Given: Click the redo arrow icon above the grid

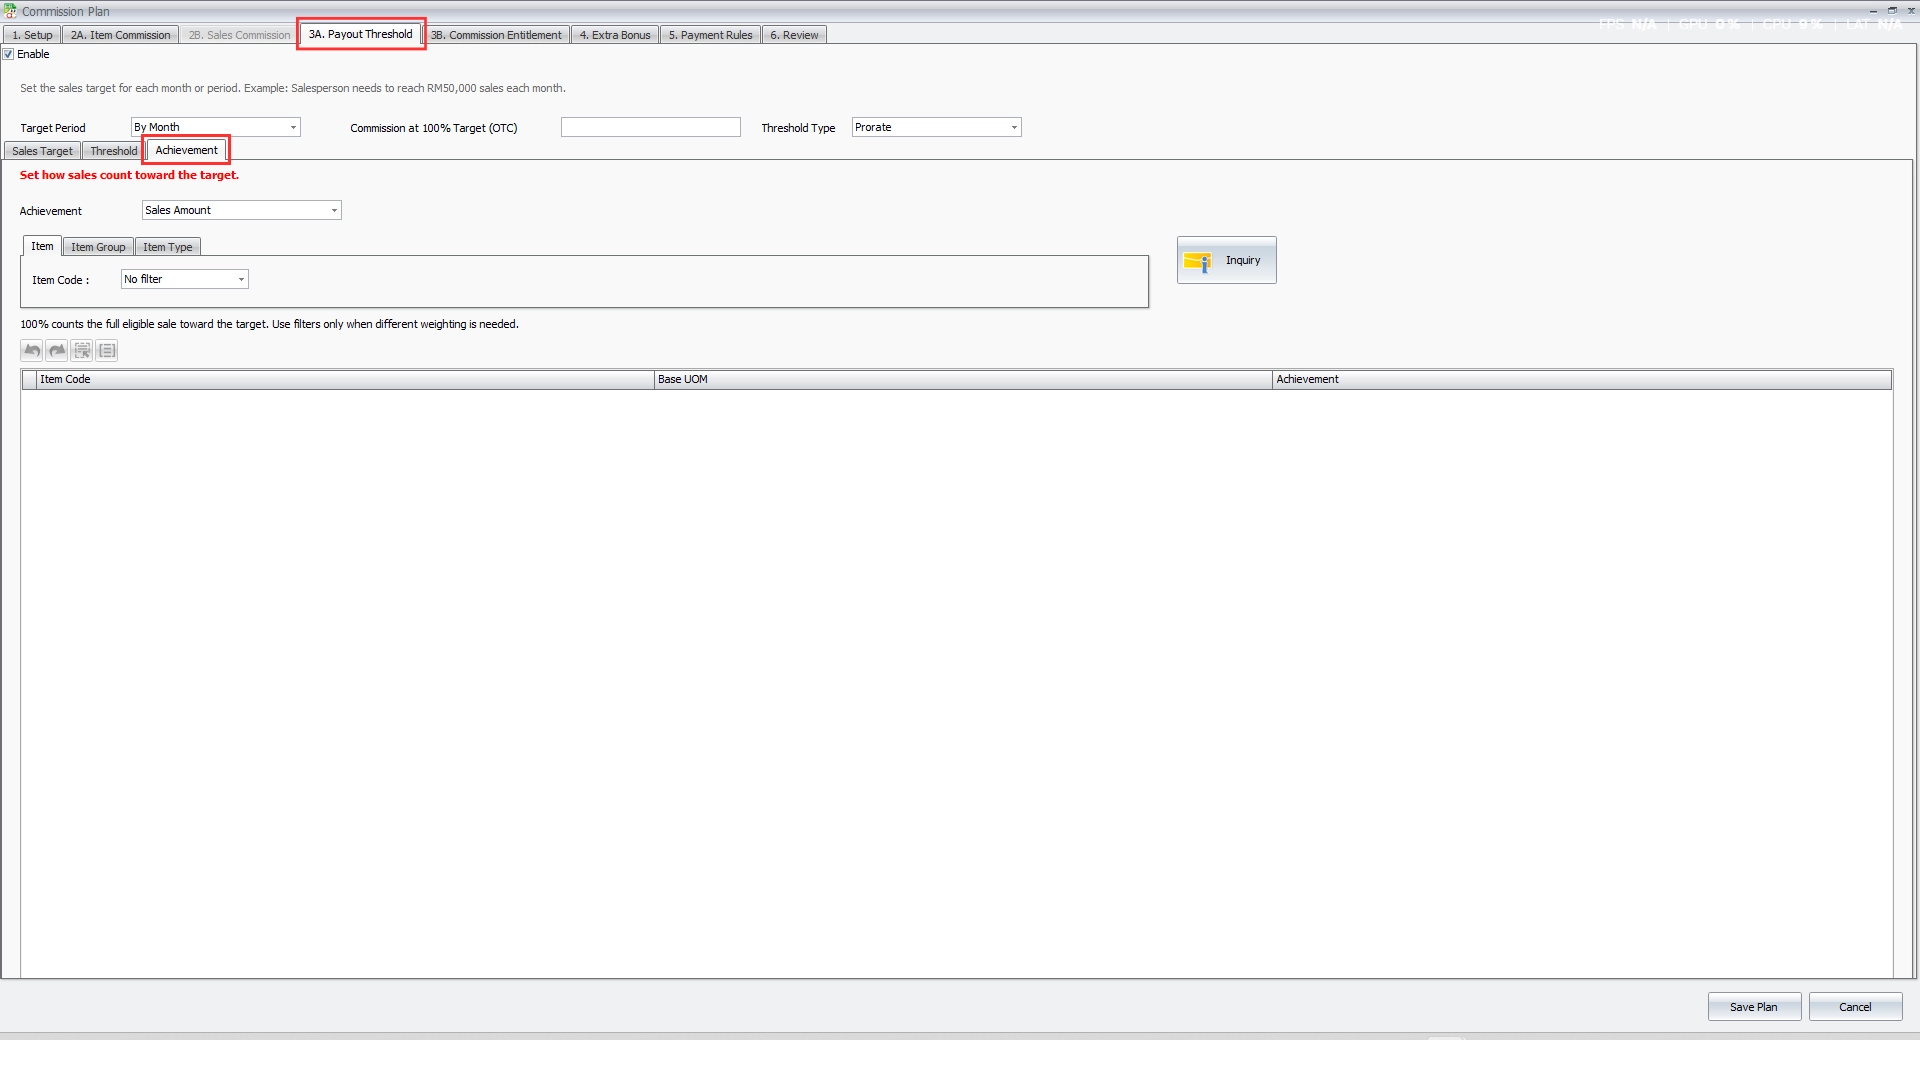Looking at the screenshot, I should click(57, 351).
